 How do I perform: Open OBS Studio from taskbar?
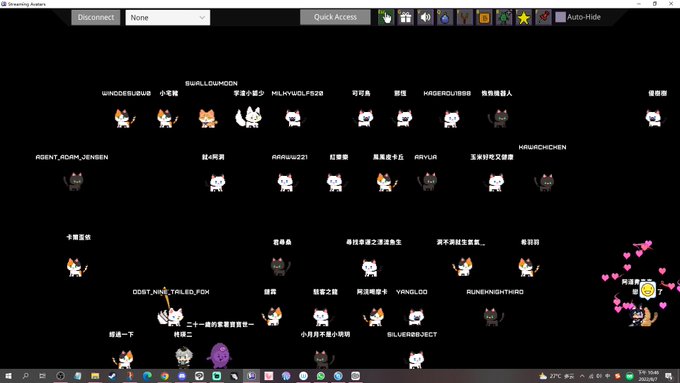coord(60,376)
